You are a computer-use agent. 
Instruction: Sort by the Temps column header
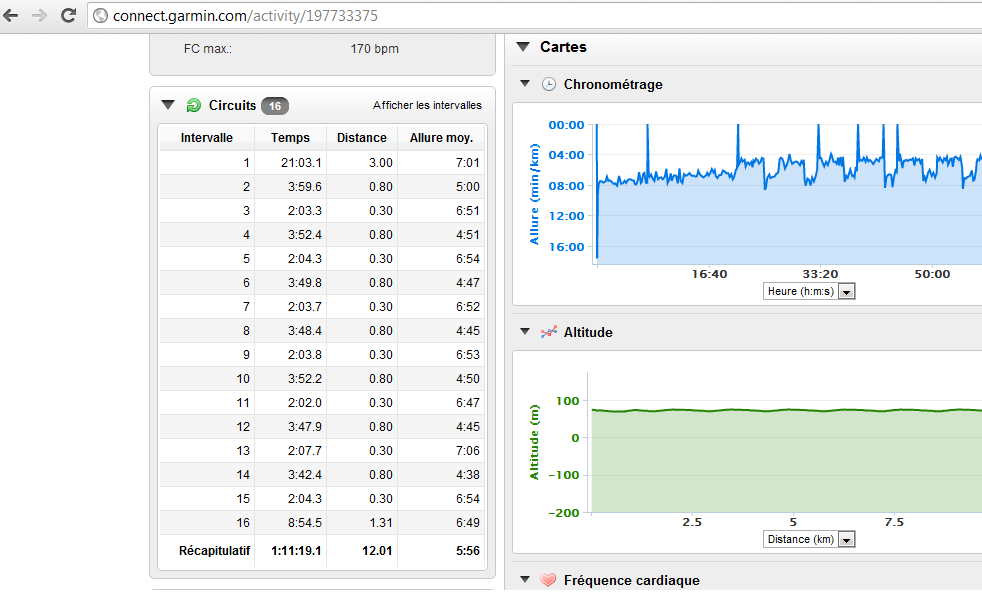[290, 138]
